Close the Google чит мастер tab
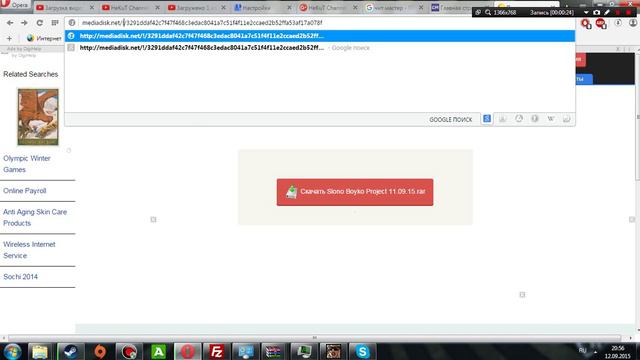Screen dimensions: 640x360 point(421,7)
